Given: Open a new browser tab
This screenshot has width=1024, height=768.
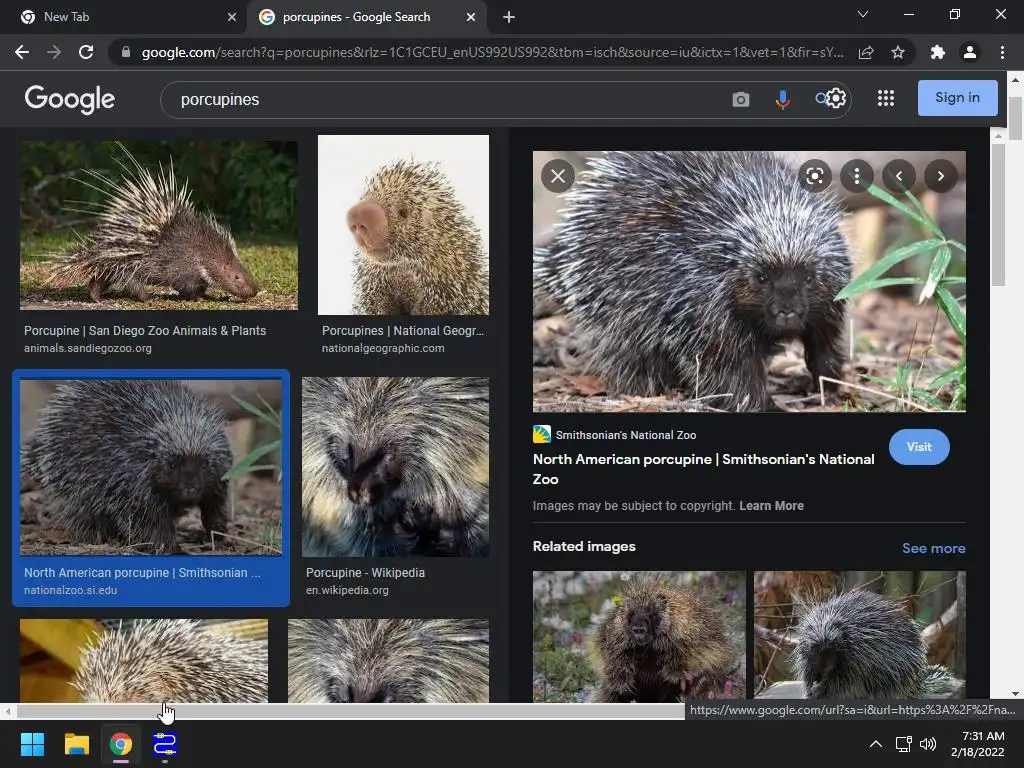Looking at the screenshot, I should pos(509,17).
